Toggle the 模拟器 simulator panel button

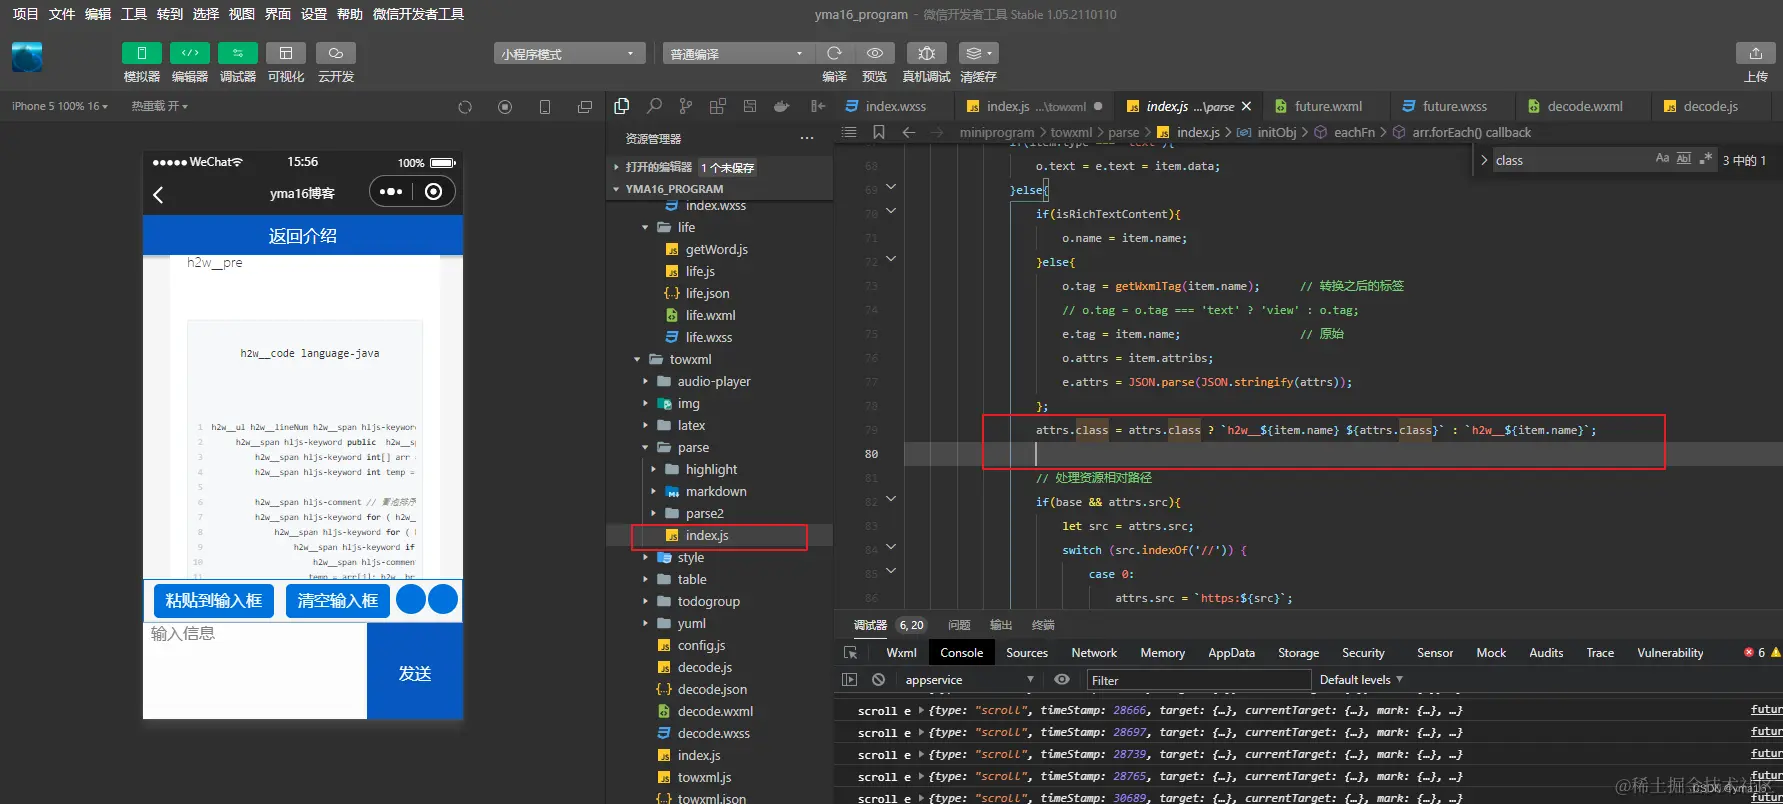(141, 53)
